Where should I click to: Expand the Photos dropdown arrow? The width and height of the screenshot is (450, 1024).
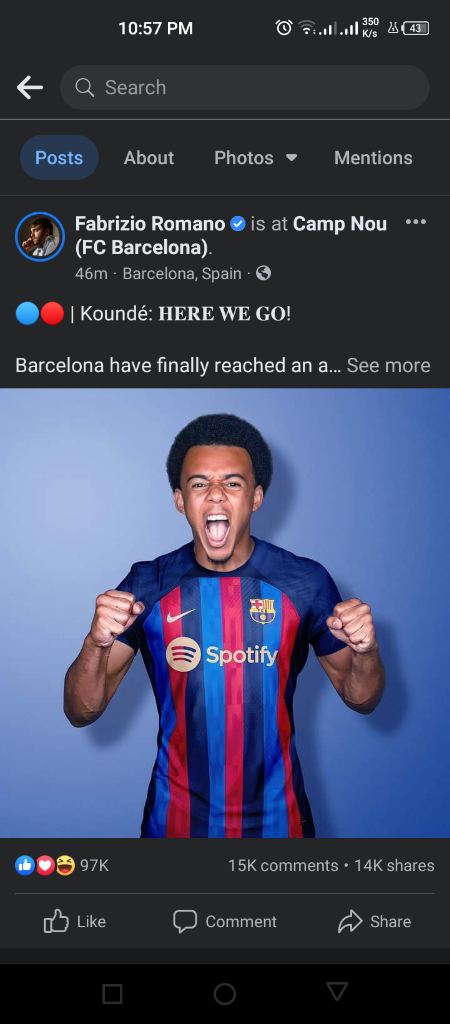click(x=292, y=157)
